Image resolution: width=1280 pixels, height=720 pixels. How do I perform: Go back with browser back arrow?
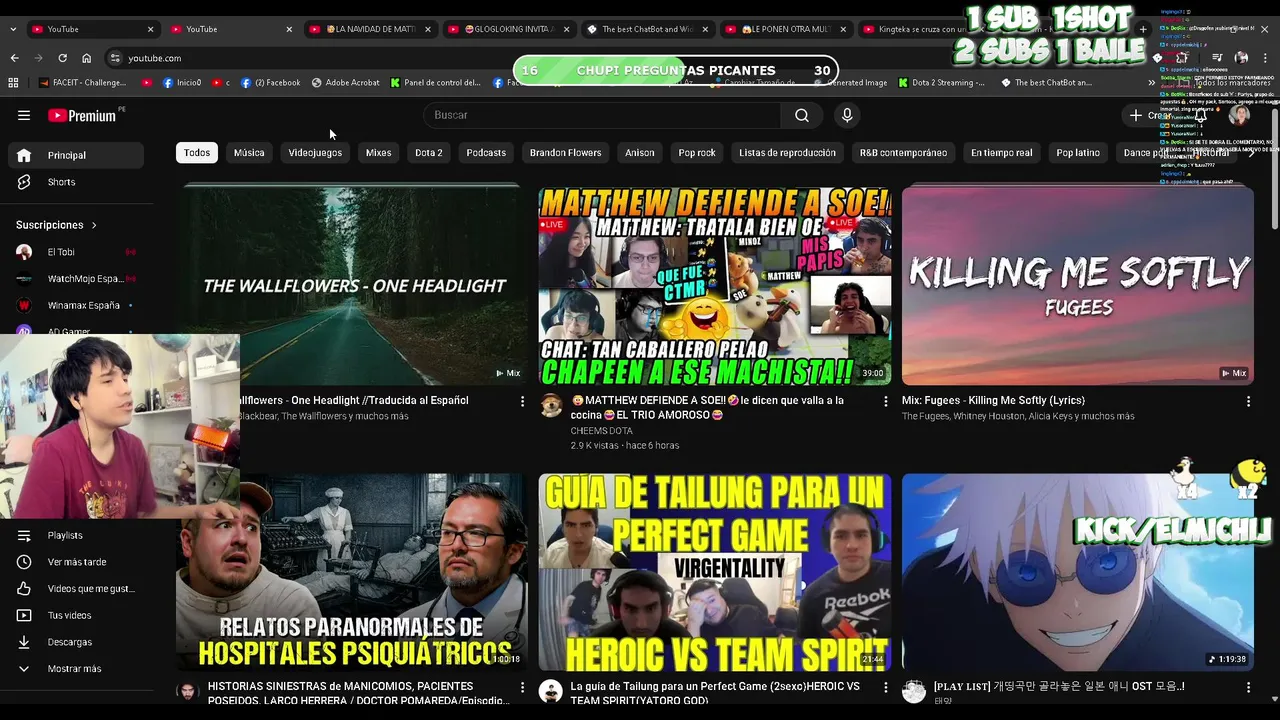tap(14, 58)
